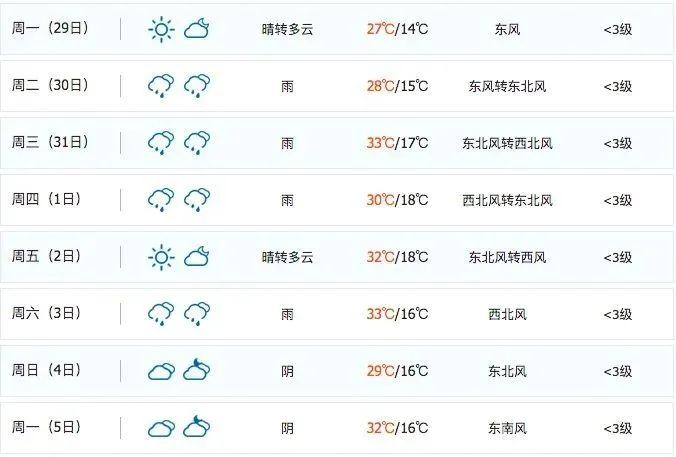
Task: Click the first rain icon for 周六 3日
Action: (161, 313)
